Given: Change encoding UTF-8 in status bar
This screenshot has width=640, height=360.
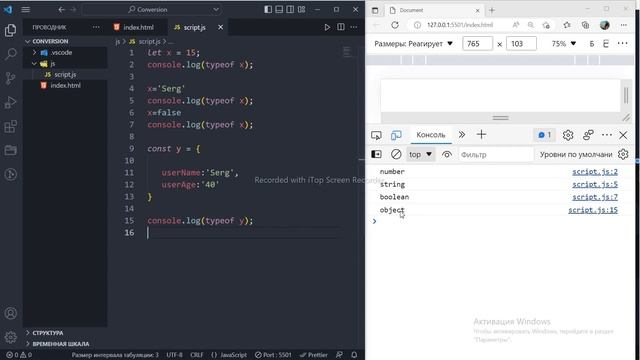Looking at the screenshot, I should click(x=175, y=355).
